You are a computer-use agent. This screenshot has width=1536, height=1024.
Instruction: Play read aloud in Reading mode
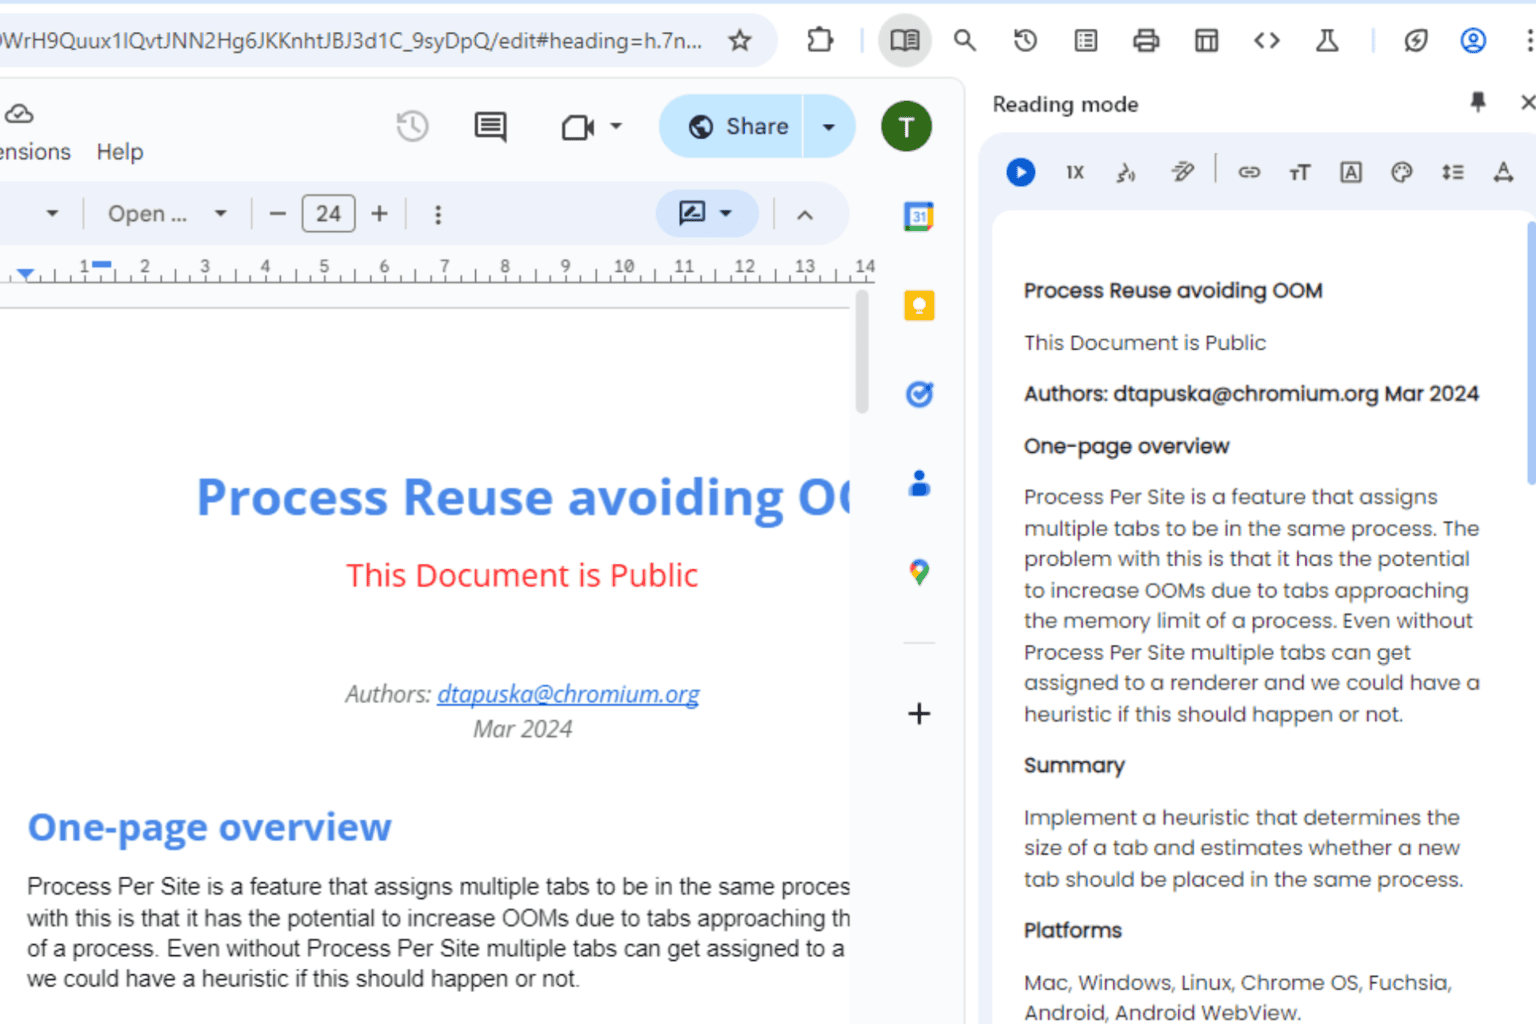1020,172
